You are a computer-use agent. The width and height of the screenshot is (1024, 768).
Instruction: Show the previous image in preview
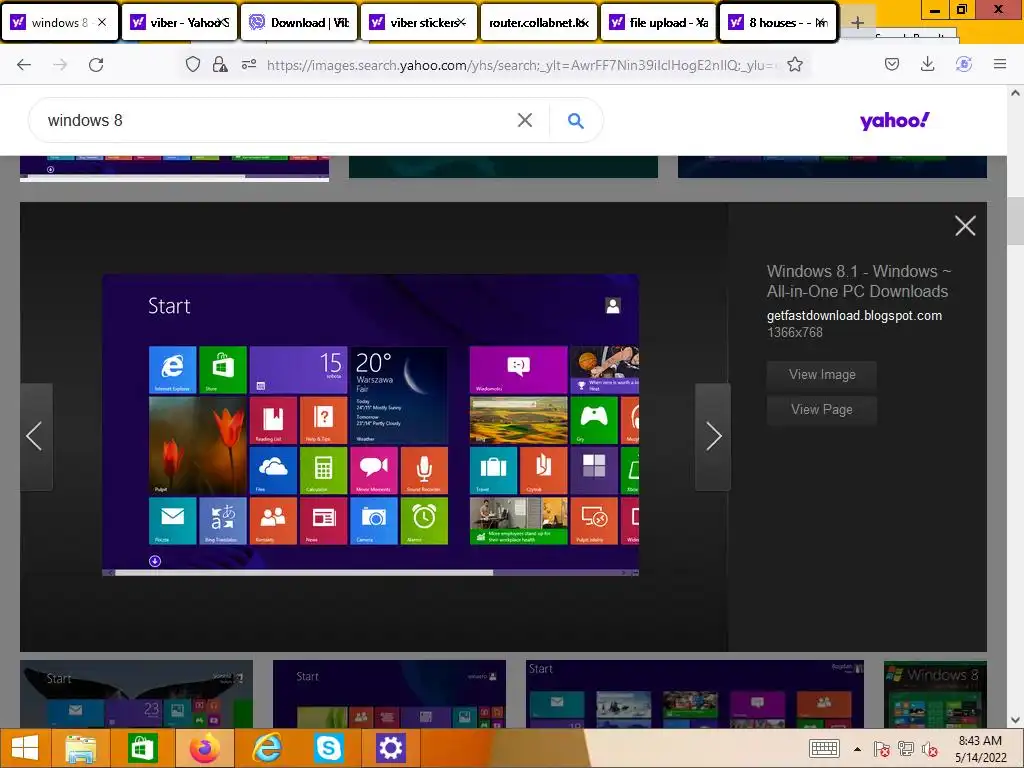(x=35, y=436)
